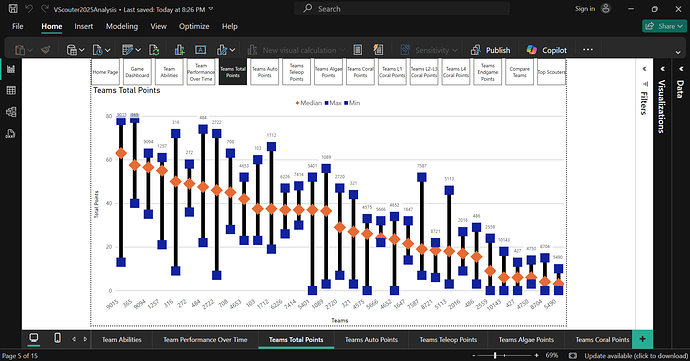The image size is (690, 361).
Task: Click the Publish button
Action: pos(490,50)
